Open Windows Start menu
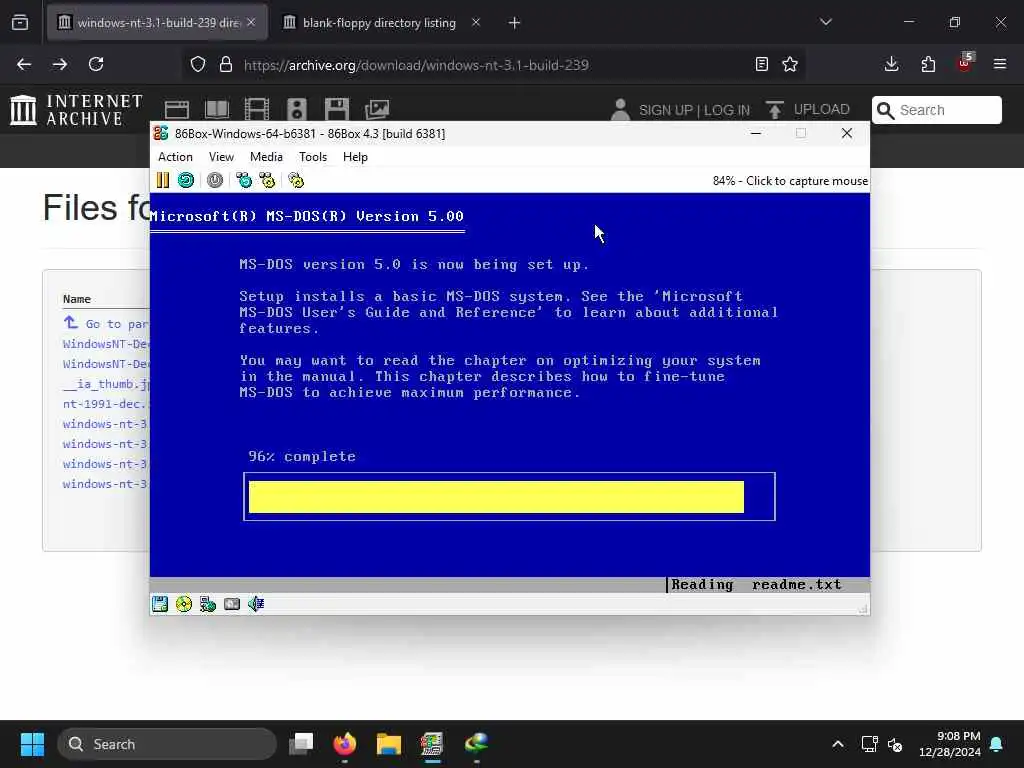This screenshot has width=1024, height=768. coord(32,744)
